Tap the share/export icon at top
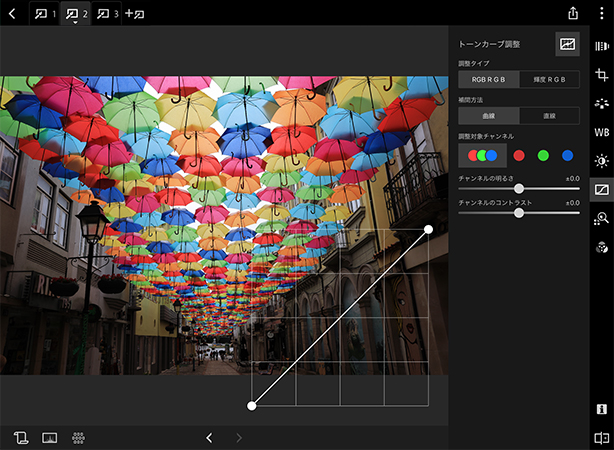Screen dimensions: 614x450 point(573,14)
